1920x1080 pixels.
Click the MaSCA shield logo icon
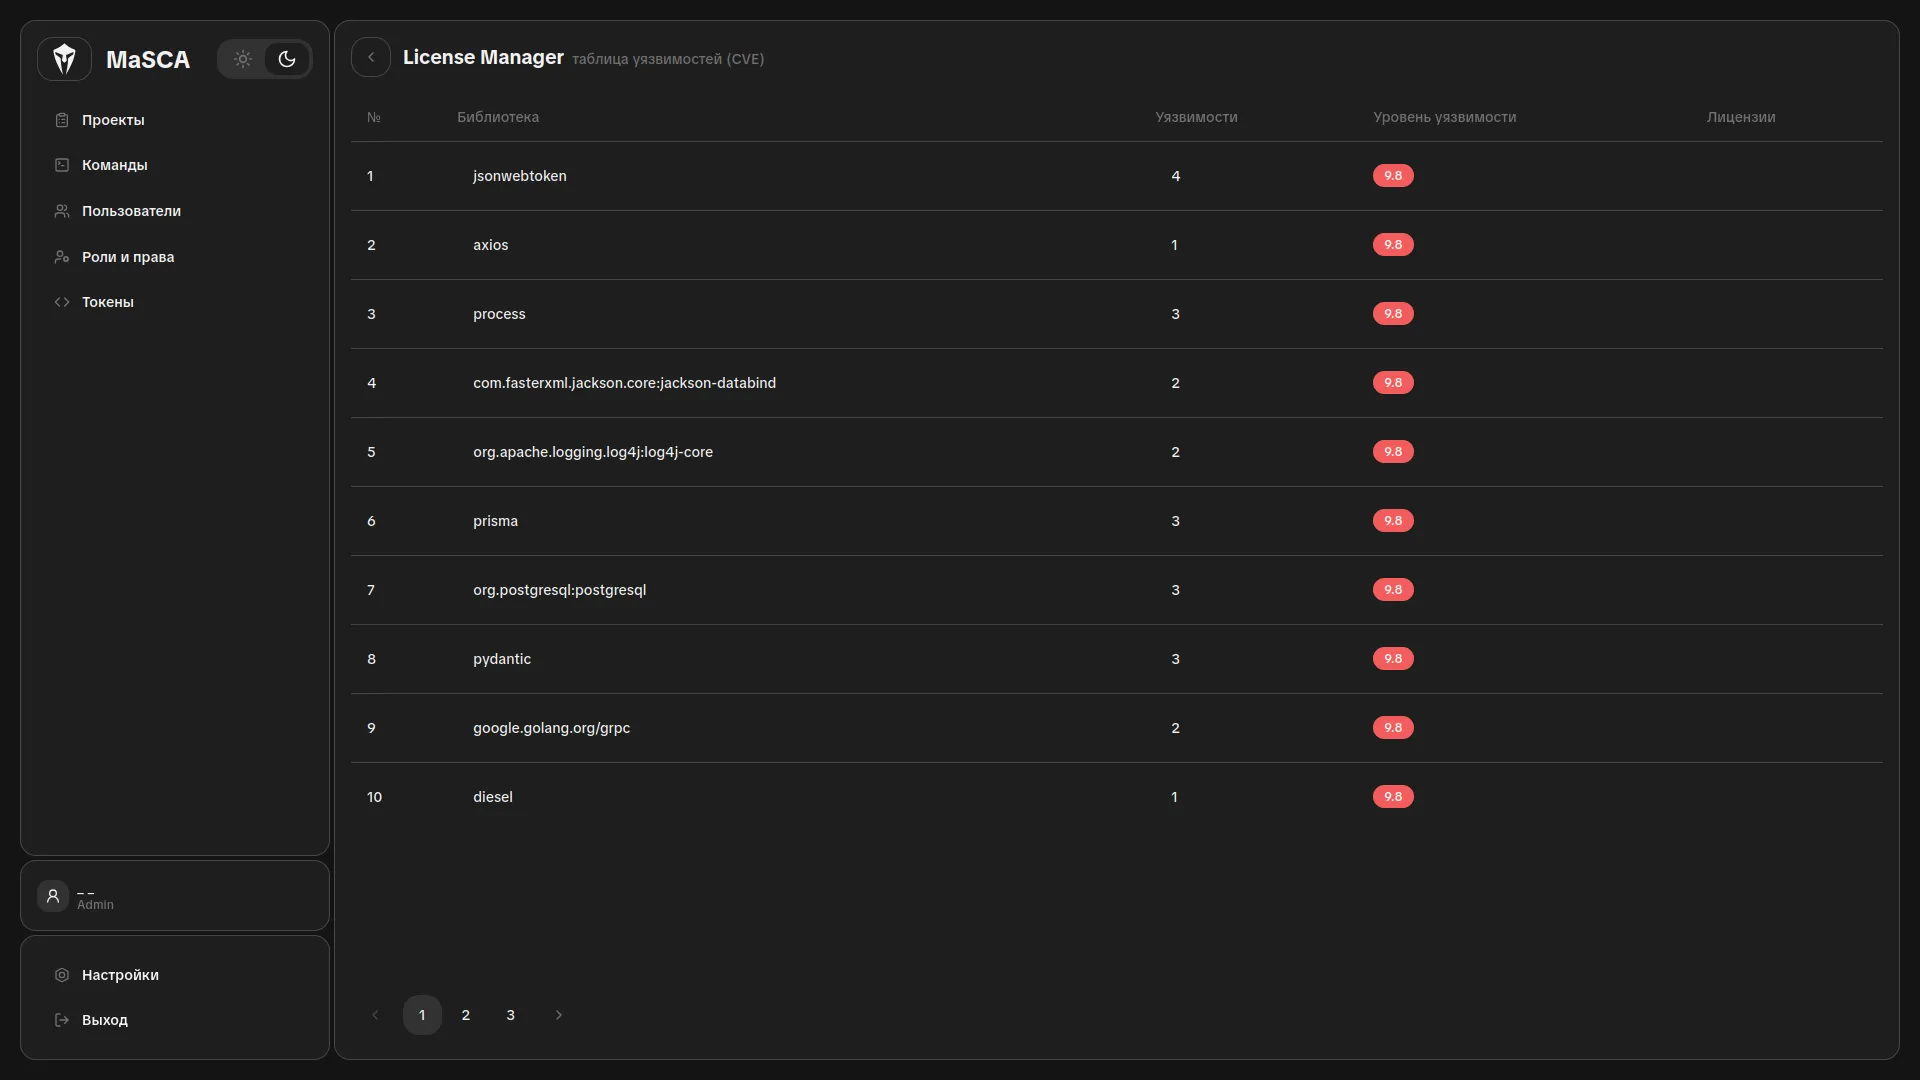click(x=65, y=59)
